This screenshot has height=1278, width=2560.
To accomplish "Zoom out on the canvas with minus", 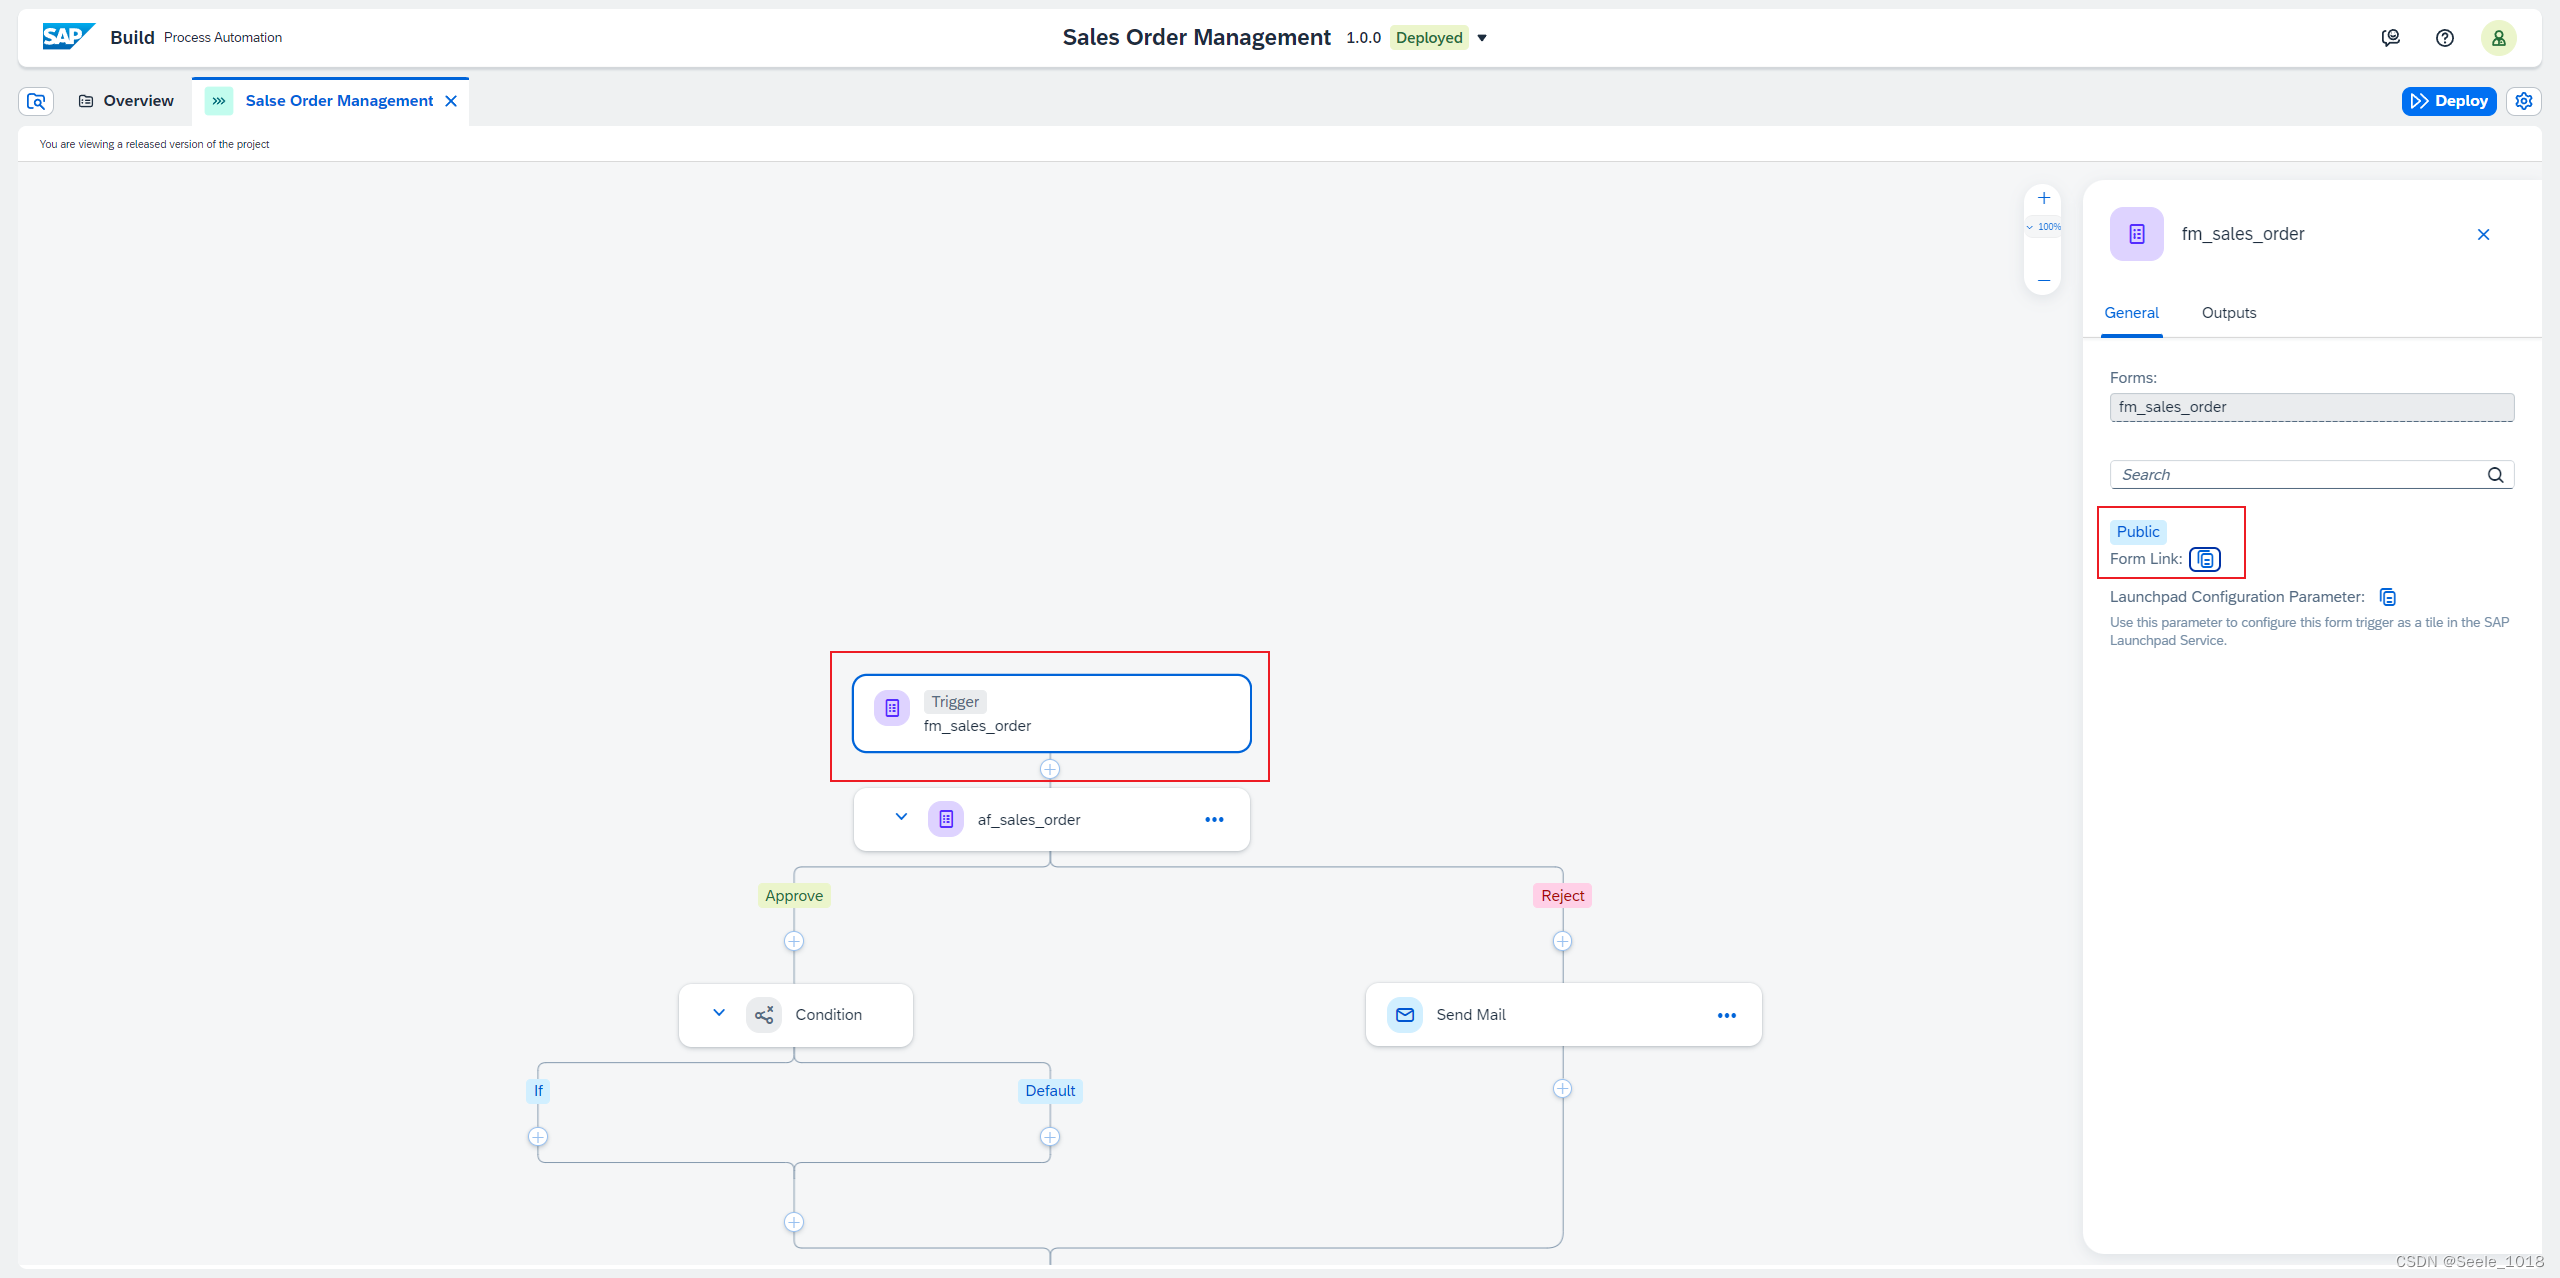I will (2044, 281).
